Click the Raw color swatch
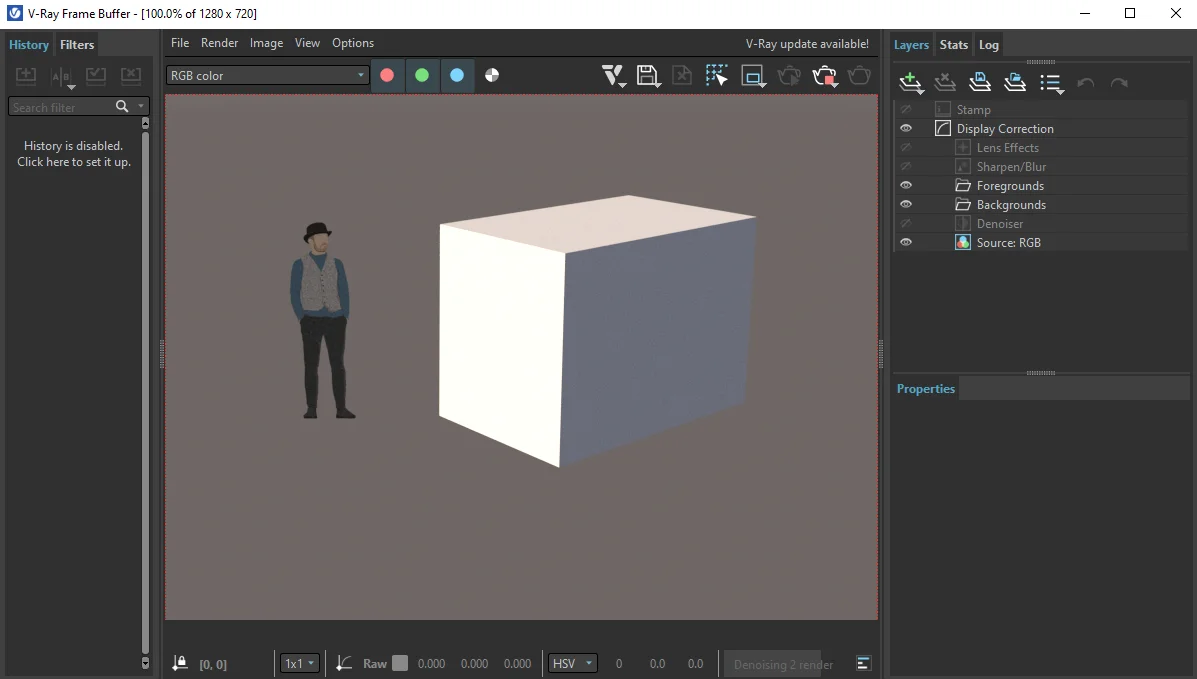The height and width of the screenshot is (679, 1197). pyautogui.click(x=400, y=663)
